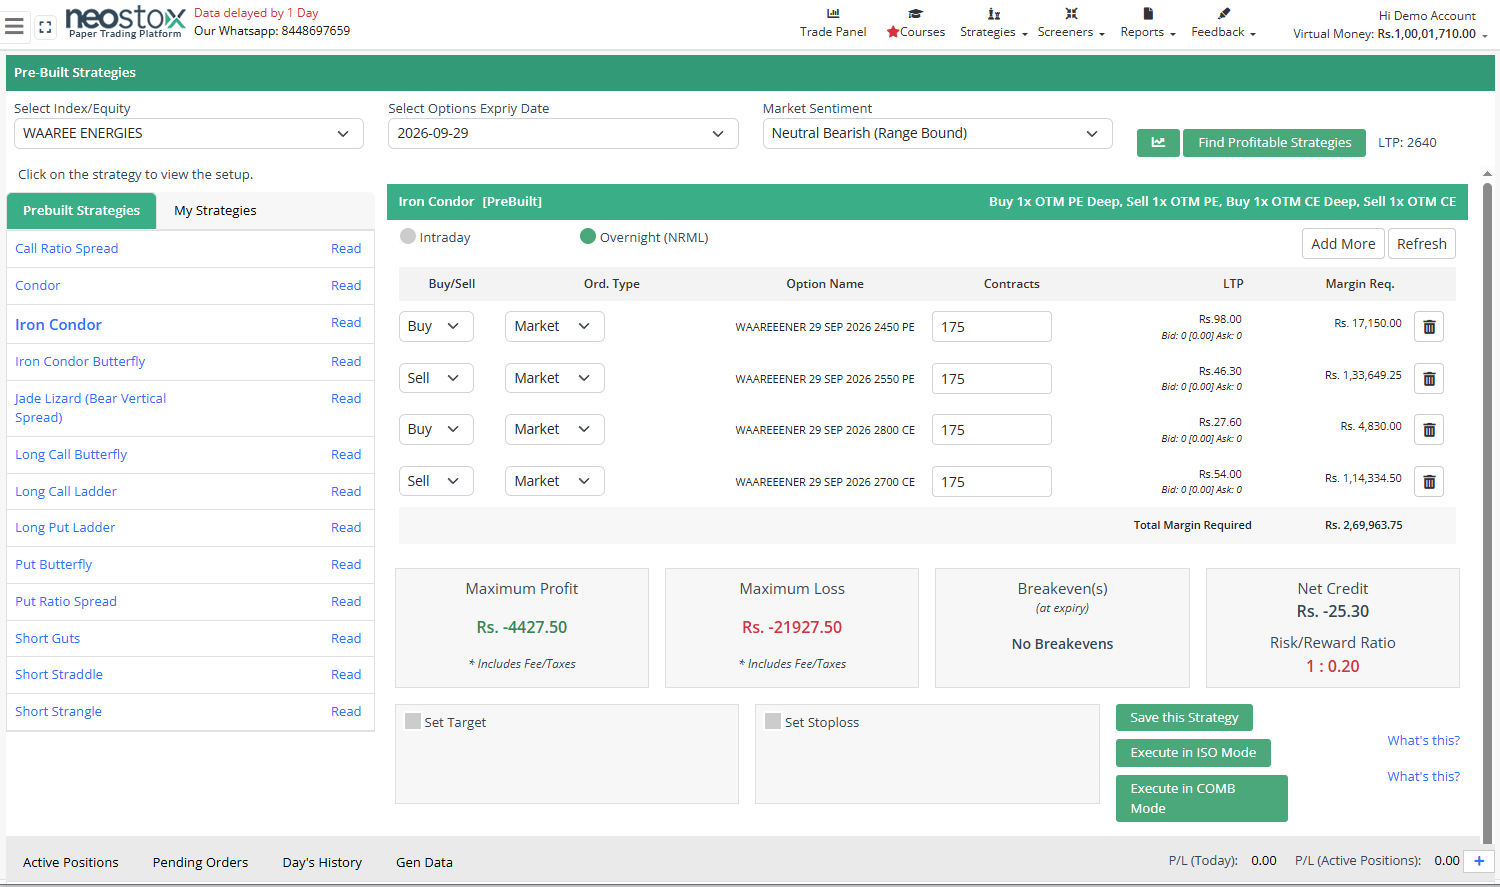Open Market Sentiment dropdown
The width and height of the screenshot is (1500, 887).
937,133
